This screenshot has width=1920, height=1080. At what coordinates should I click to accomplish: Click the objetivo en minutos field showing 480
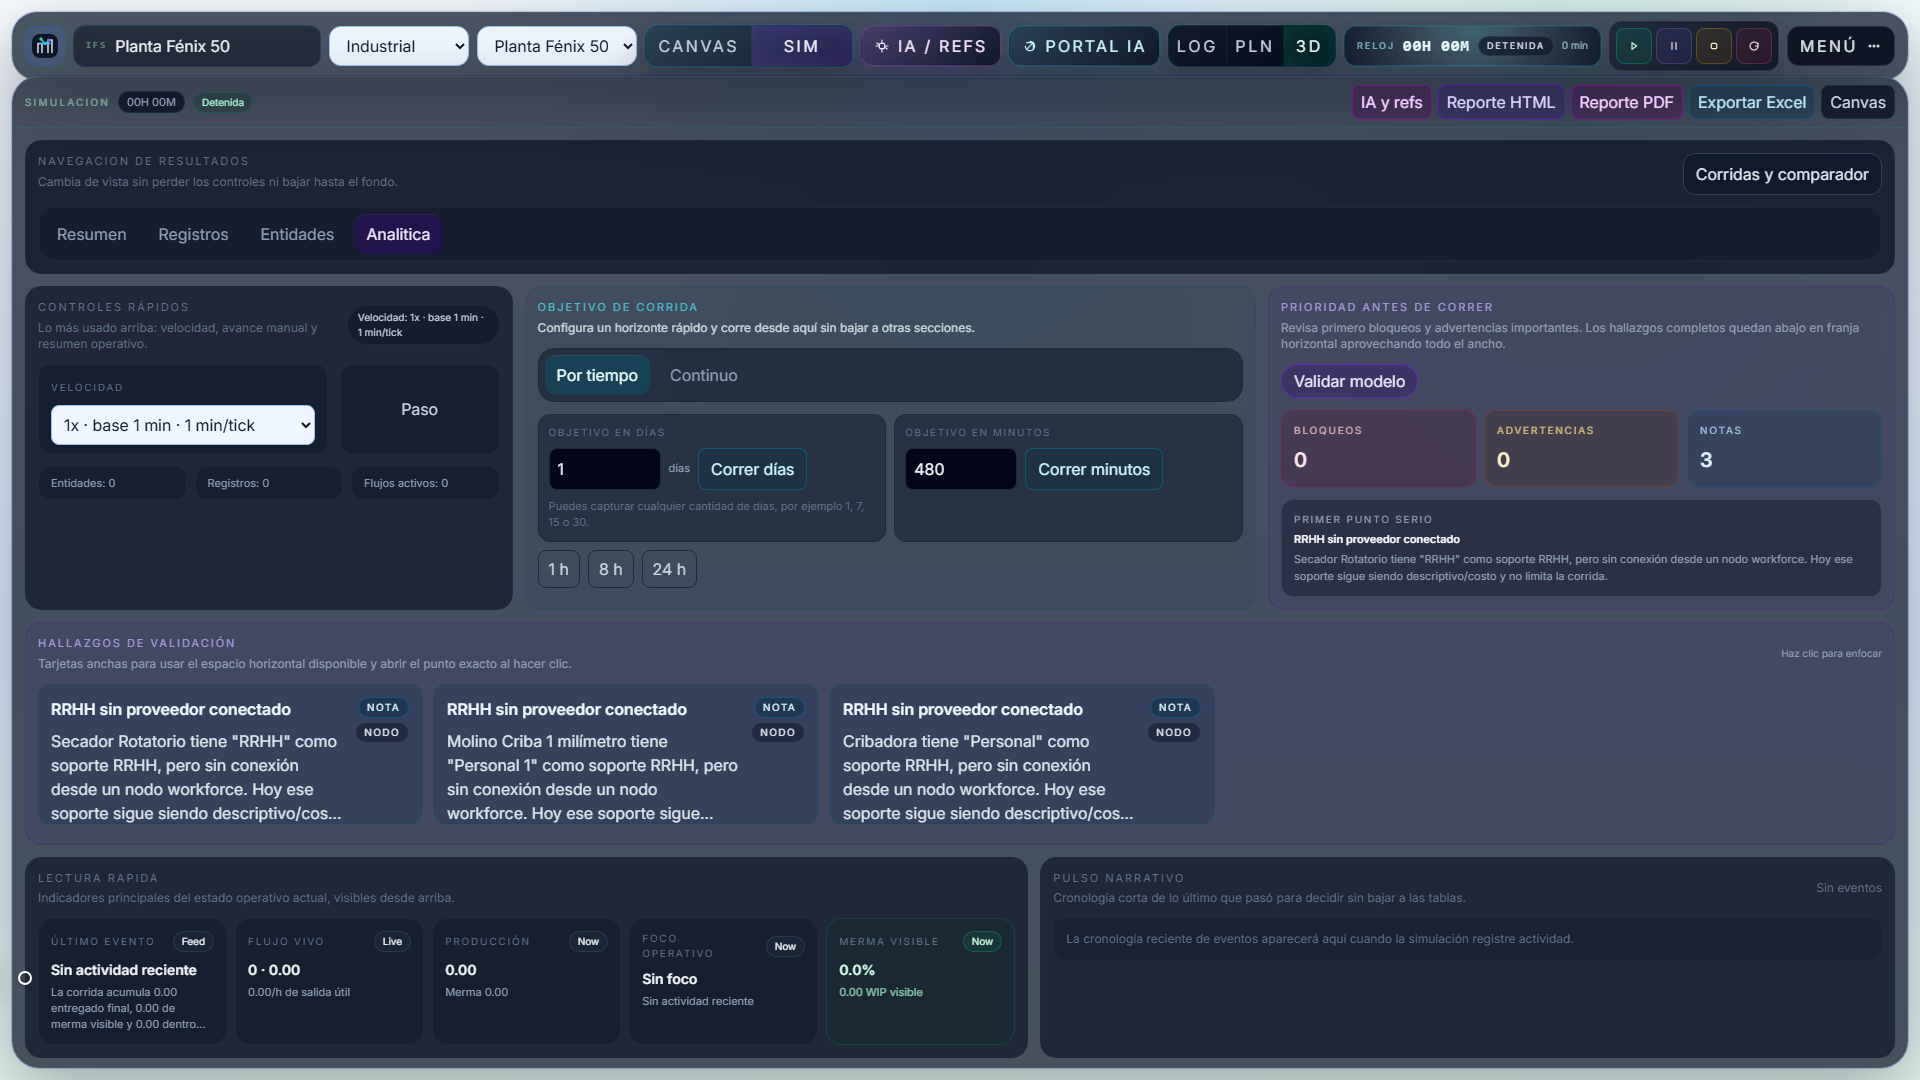tap(961, 469)
